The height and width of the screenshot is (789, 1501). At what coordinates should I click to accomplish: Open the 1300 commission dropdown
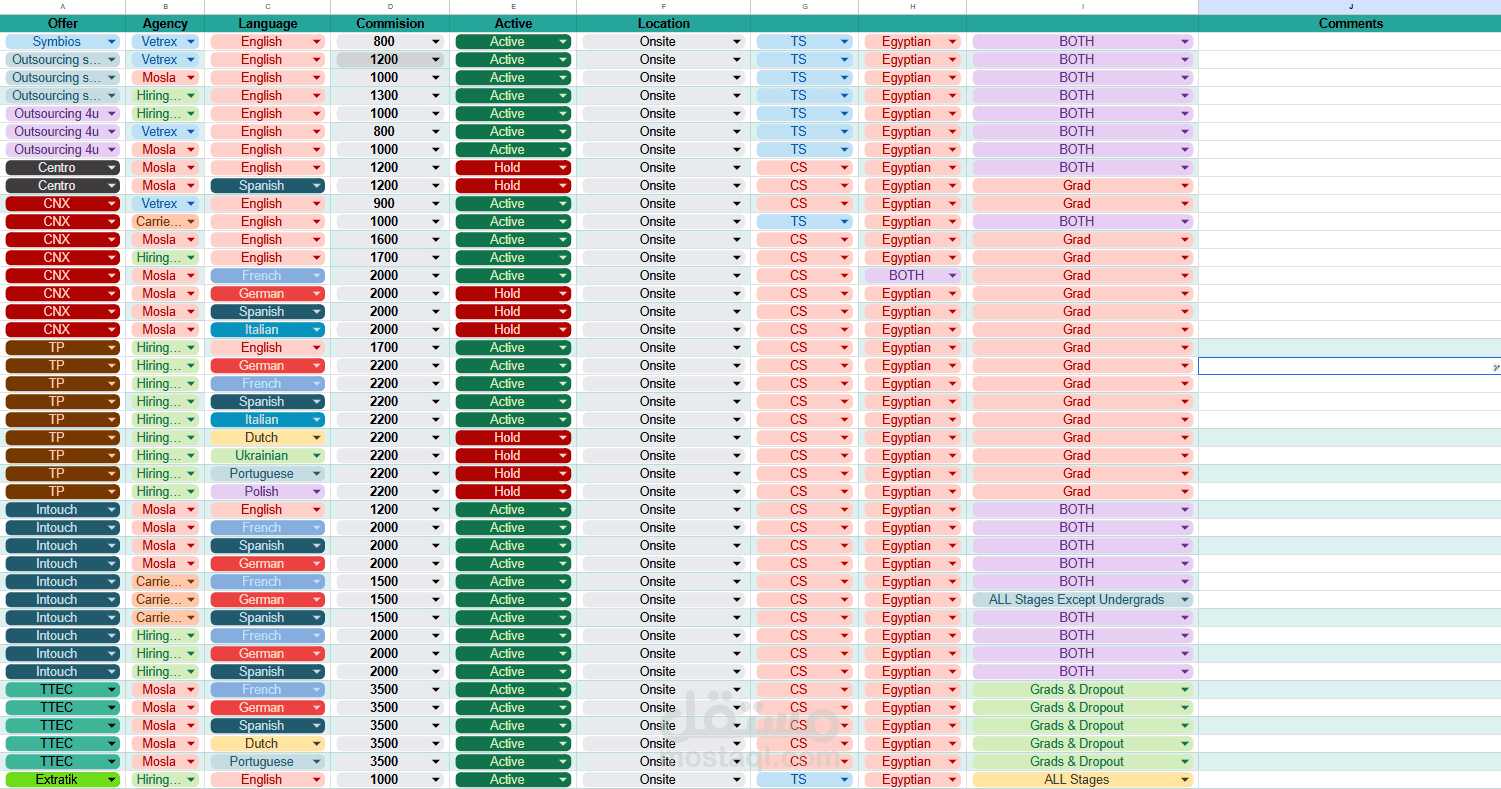(390, 96)
